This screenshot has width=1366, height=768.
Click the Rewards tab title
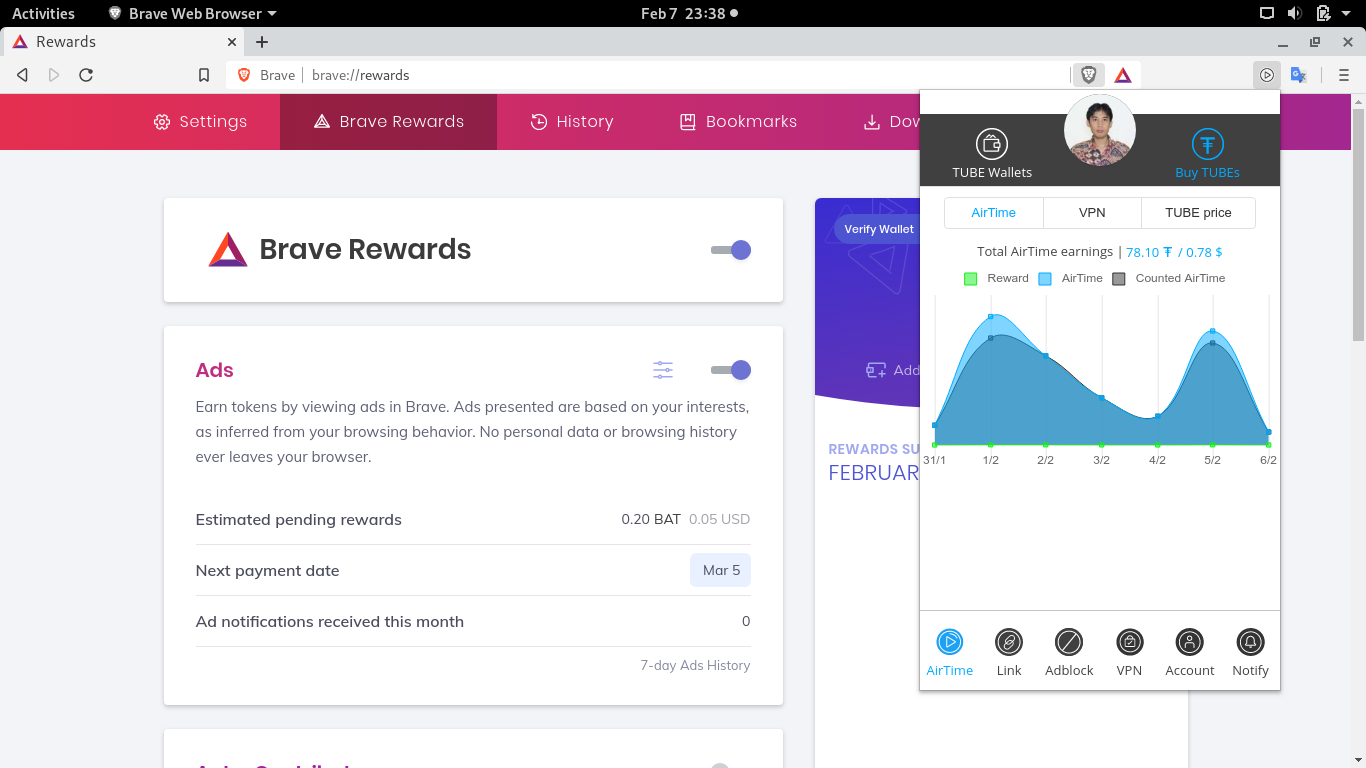pos(66,42)
